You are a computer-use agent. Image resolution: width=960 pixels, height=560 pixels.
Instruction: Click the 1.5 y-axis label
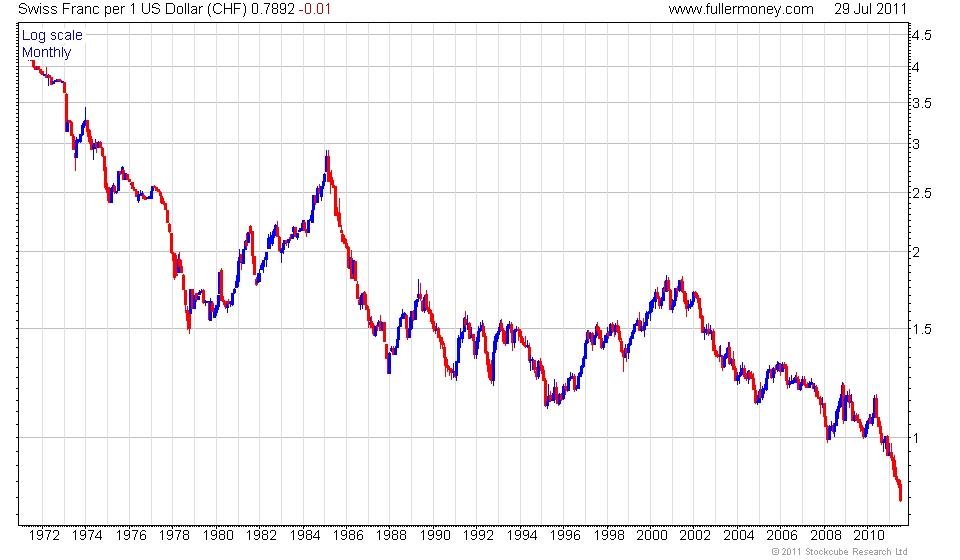point(921,329)
